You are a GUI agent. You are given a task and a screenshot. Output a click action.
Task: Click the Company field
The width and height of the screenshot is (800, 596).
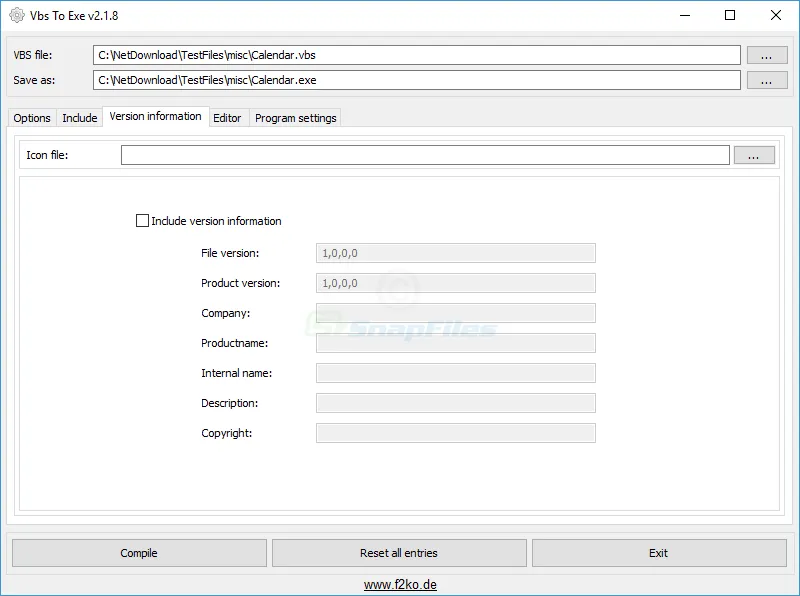click(456, 313)
